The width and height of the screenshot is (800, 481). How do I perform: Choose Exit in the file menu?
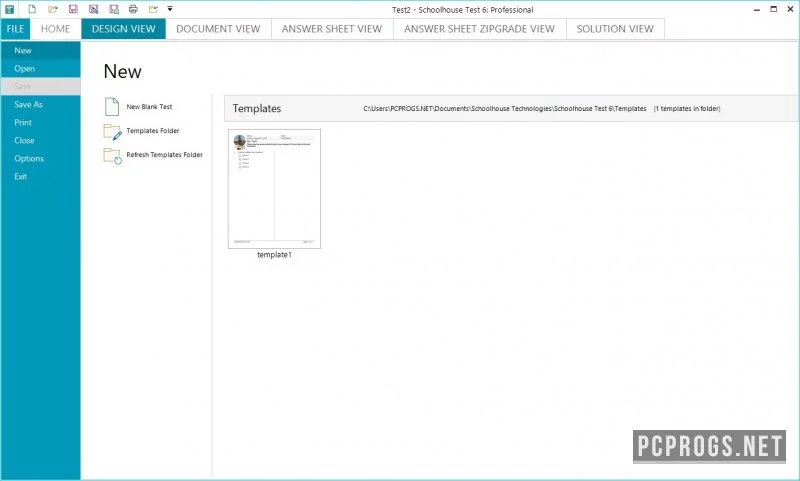pyautogui.click(x=40, y=176)
